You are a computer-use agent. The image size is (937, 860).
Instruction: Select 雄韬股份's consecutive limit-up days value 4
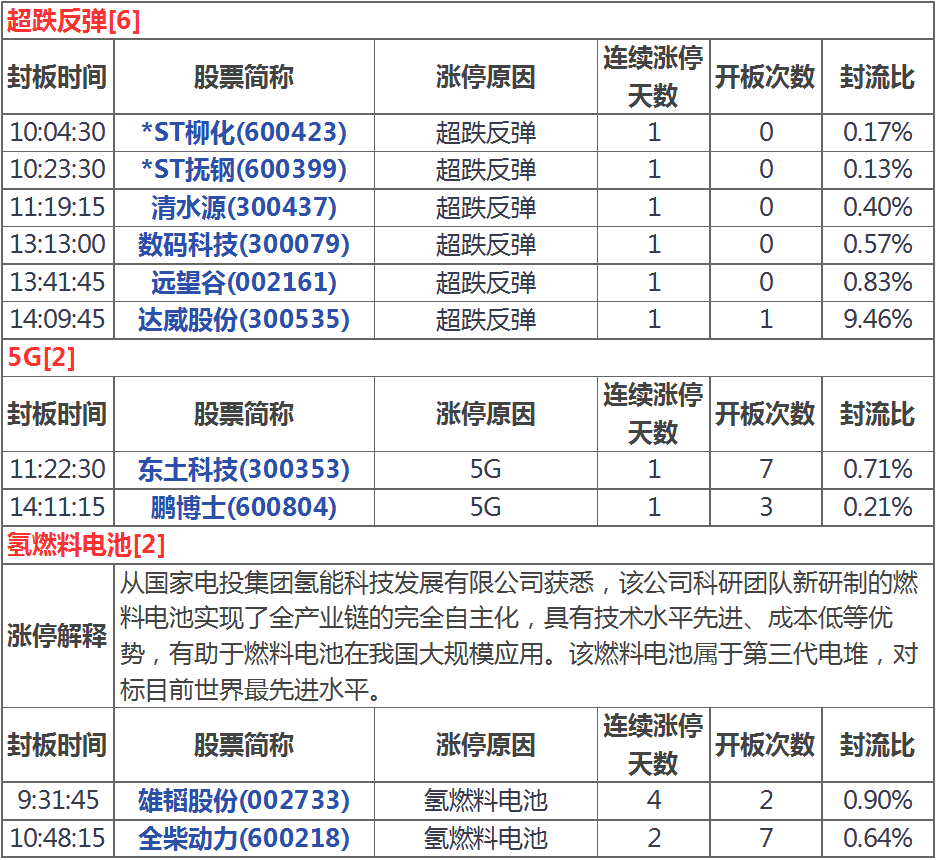(x=653, y=800)
